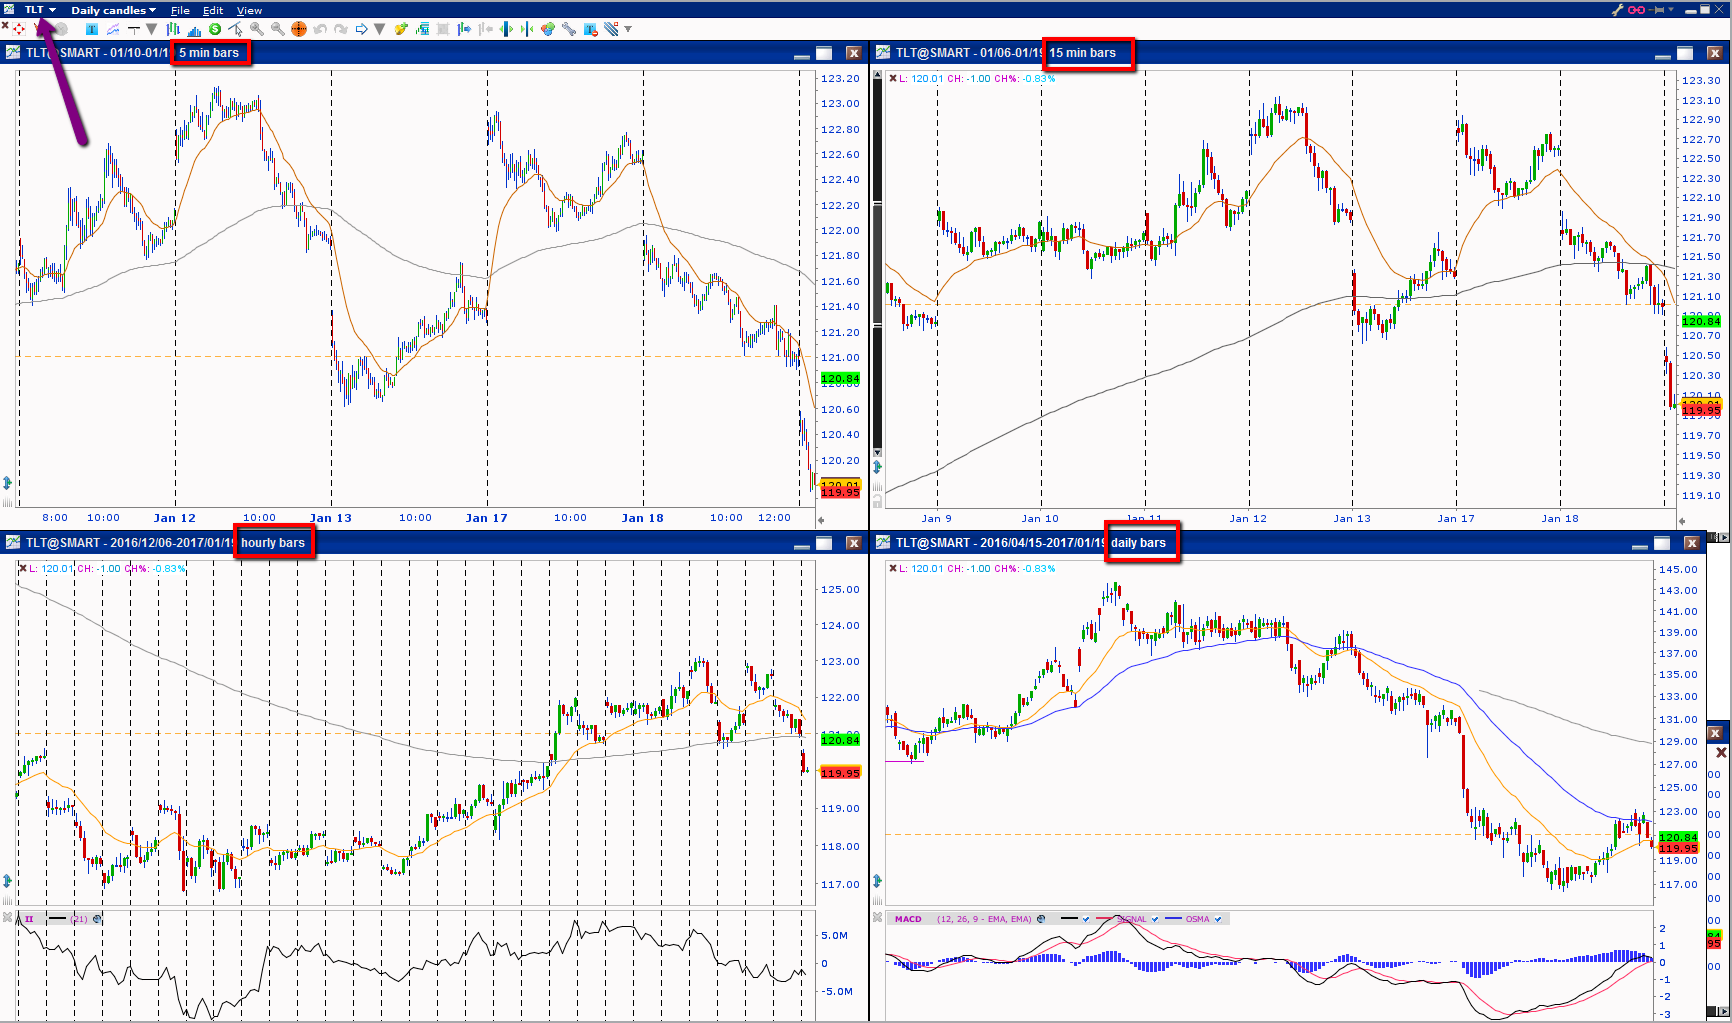This screenshot has height=1023, width=1732.
Task: Toggle MACD black line checkbox
Action: tap(1086, 919)
